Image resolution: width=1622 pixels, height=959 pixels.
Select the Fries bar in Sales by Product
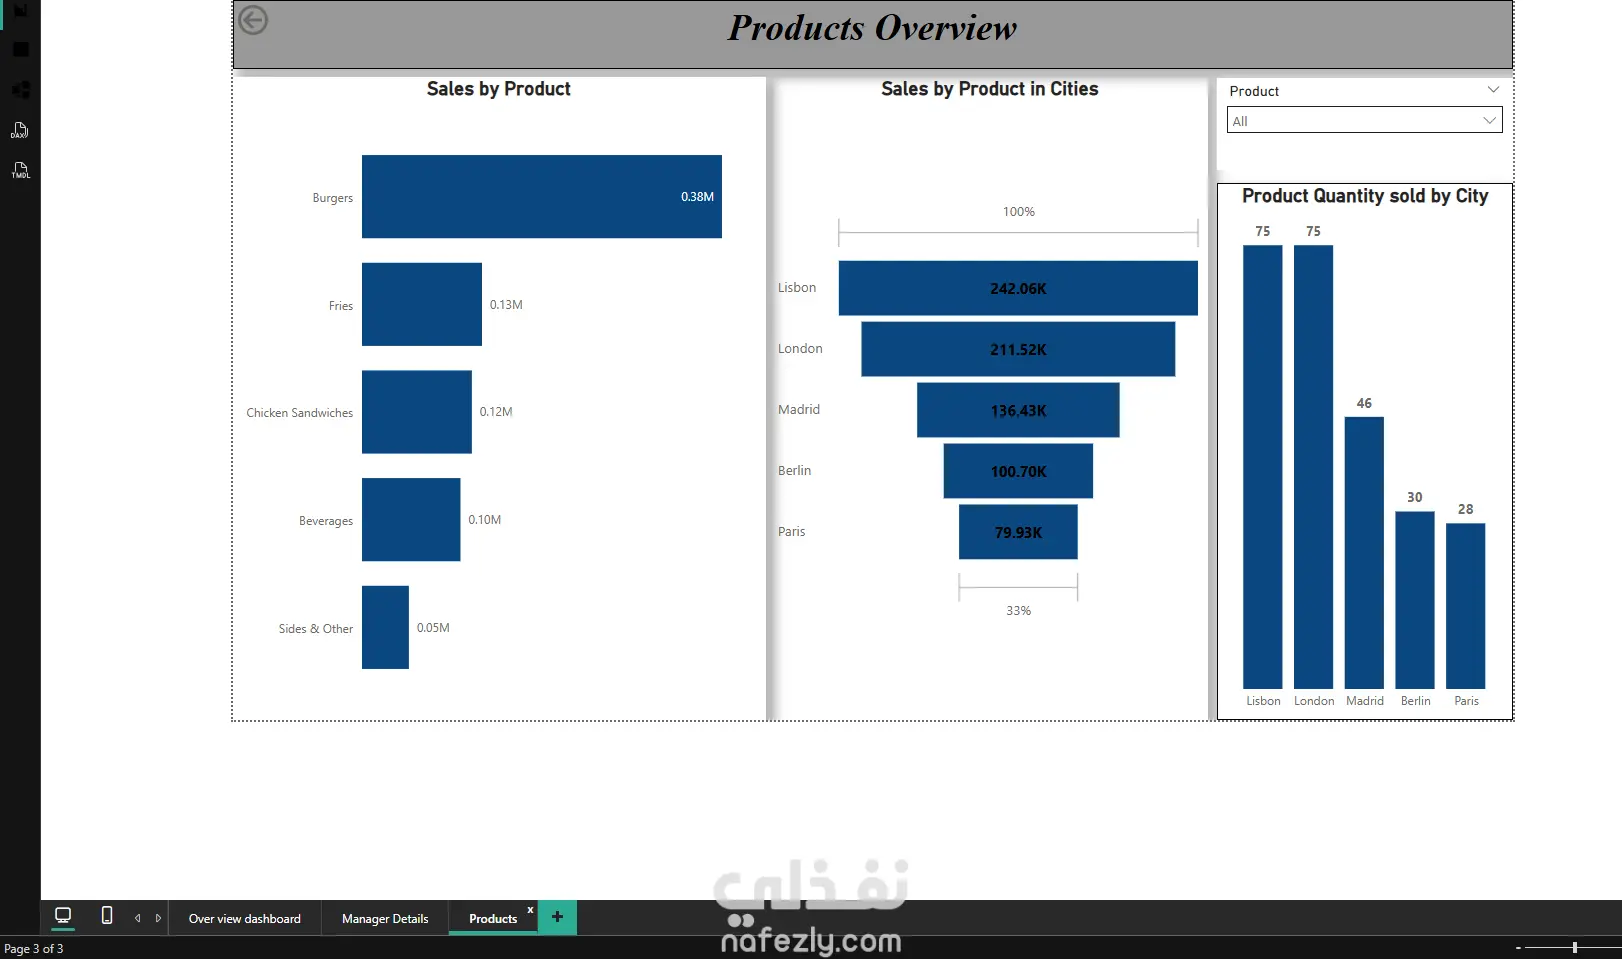422,304
